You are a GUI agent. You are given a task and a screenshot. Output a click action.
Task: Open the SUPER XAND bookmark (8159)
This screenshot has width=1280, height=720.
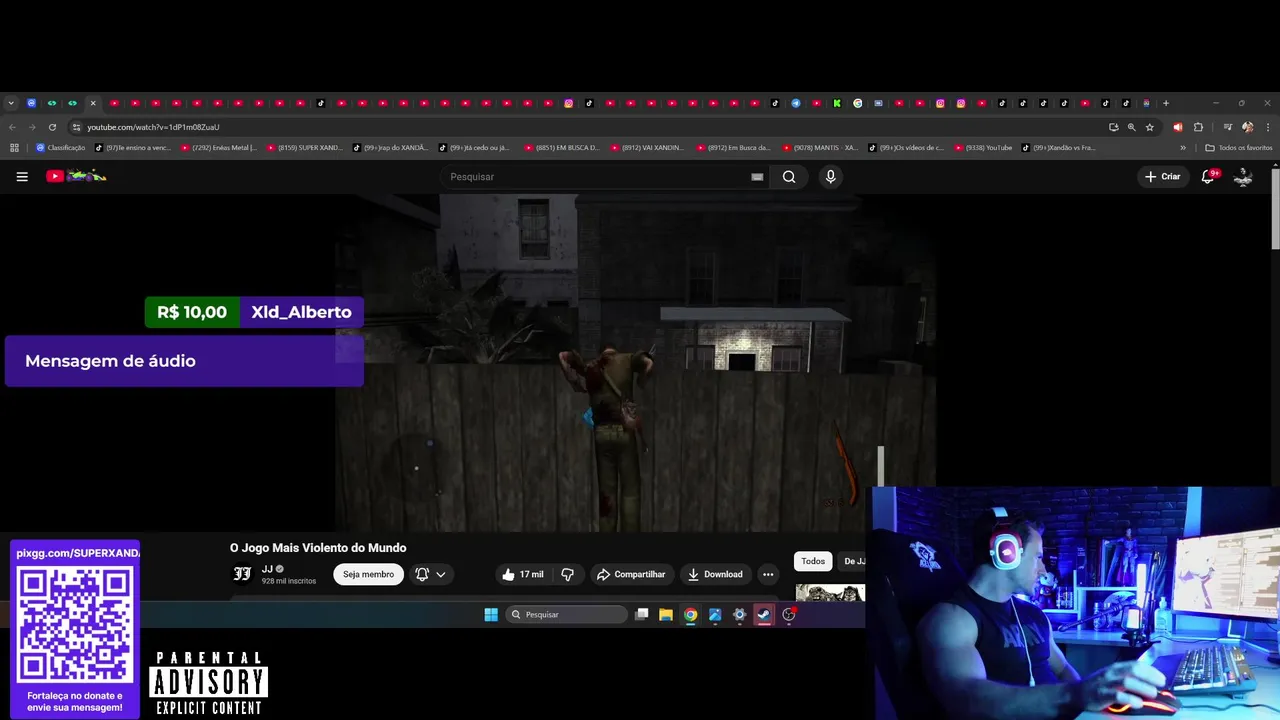tap(304, 148)
